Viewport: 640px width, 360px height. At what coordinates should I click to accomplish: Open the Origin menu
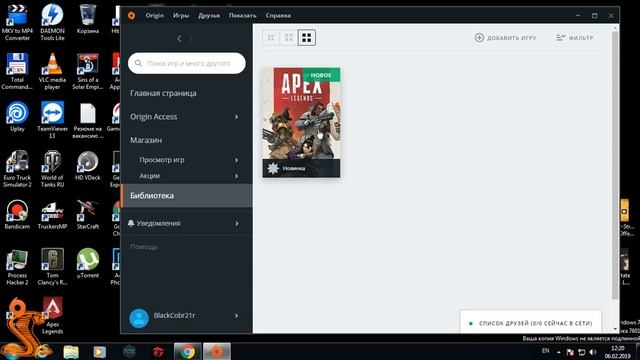point(154,16)
